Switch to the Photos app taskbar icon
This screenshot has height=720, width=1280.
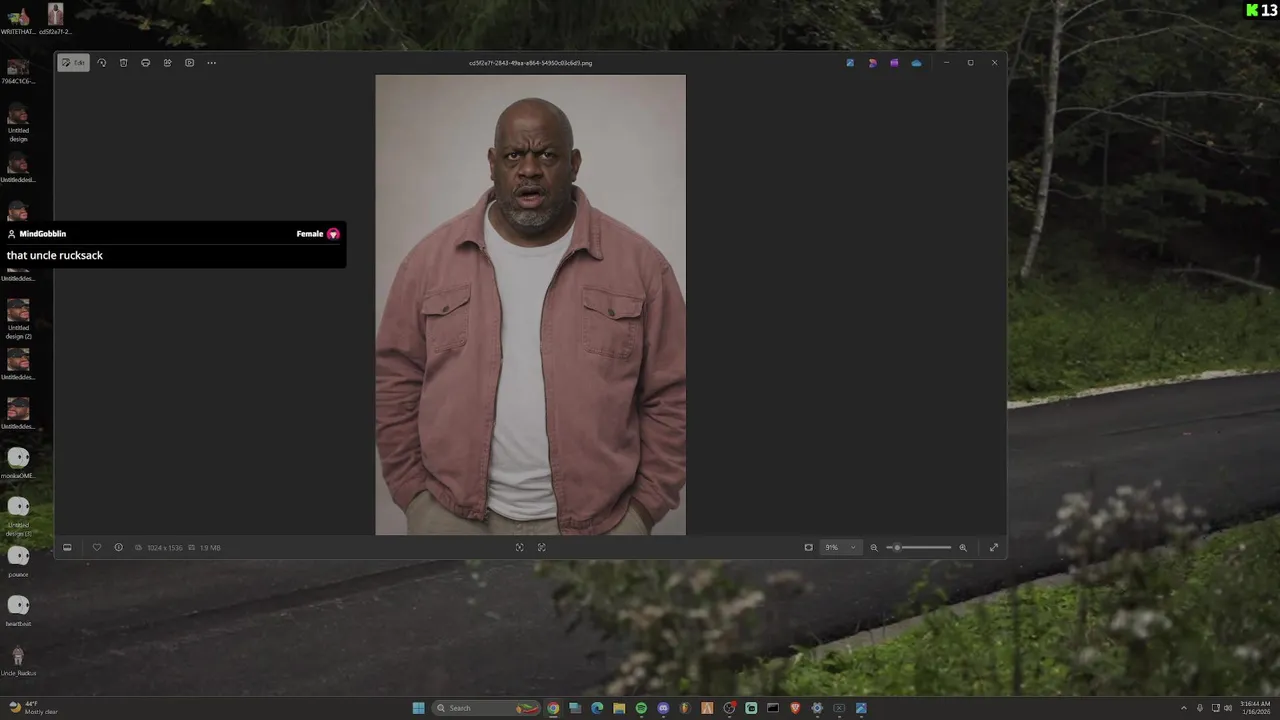[861, 708]
